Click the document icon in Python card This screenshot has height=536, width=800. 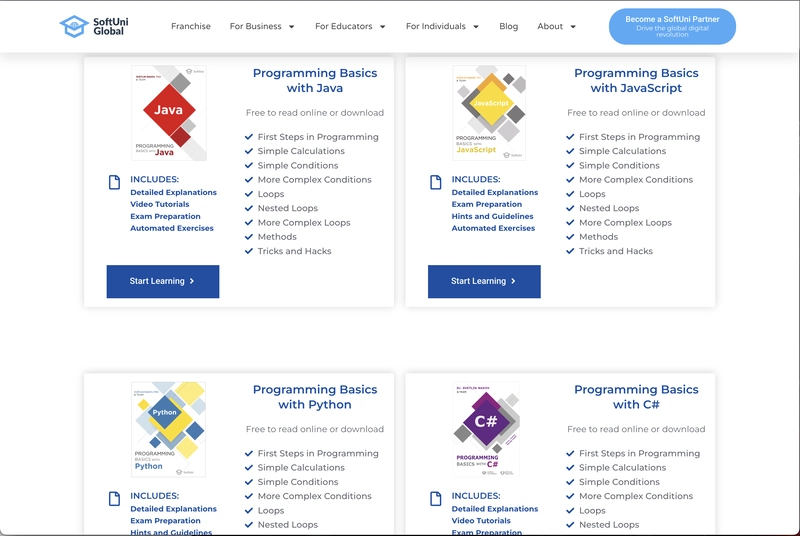[115, 498]
